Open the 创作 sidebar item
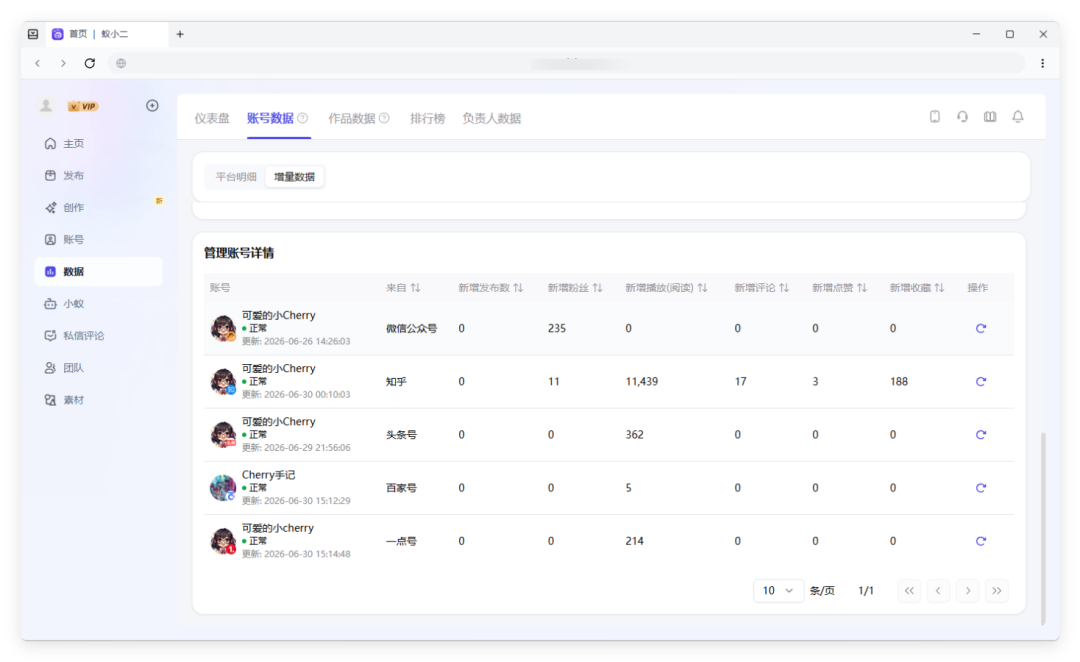 [x=98, y=207]
